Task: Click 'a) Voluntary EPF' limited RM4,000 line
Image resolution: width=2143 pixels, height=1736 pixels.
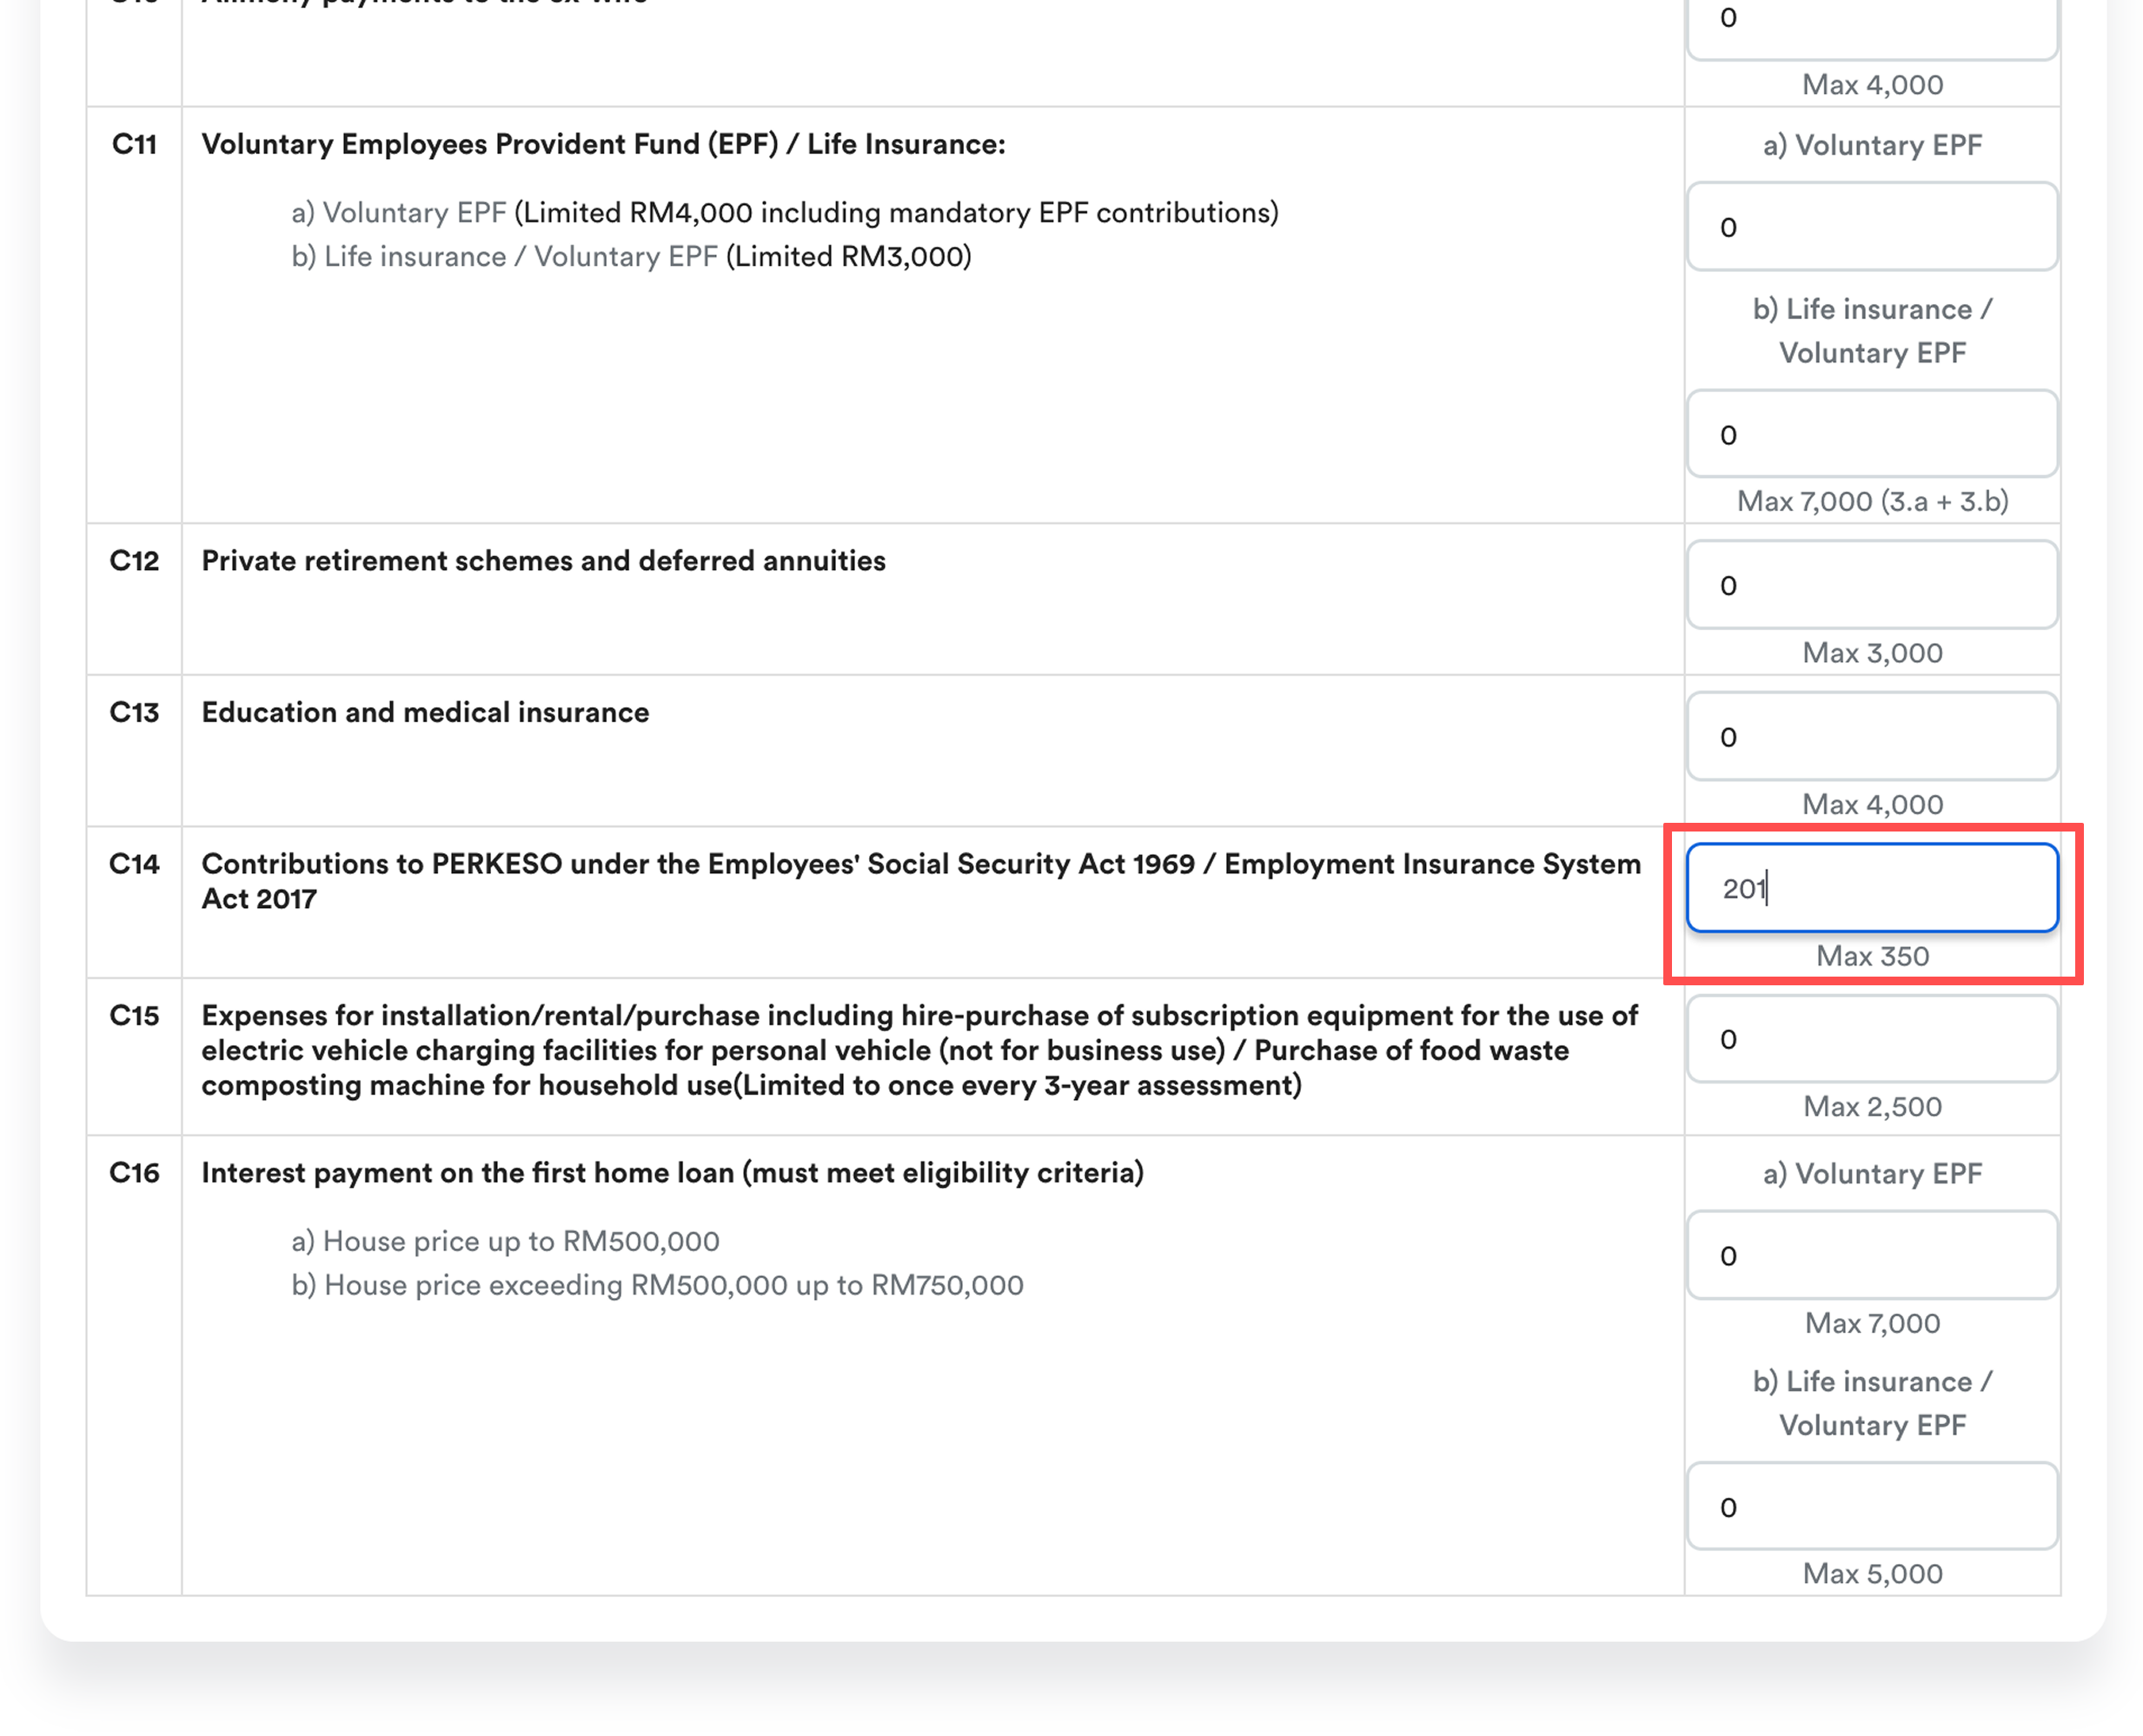Action: pyautogui.click(x=784, y=213)
